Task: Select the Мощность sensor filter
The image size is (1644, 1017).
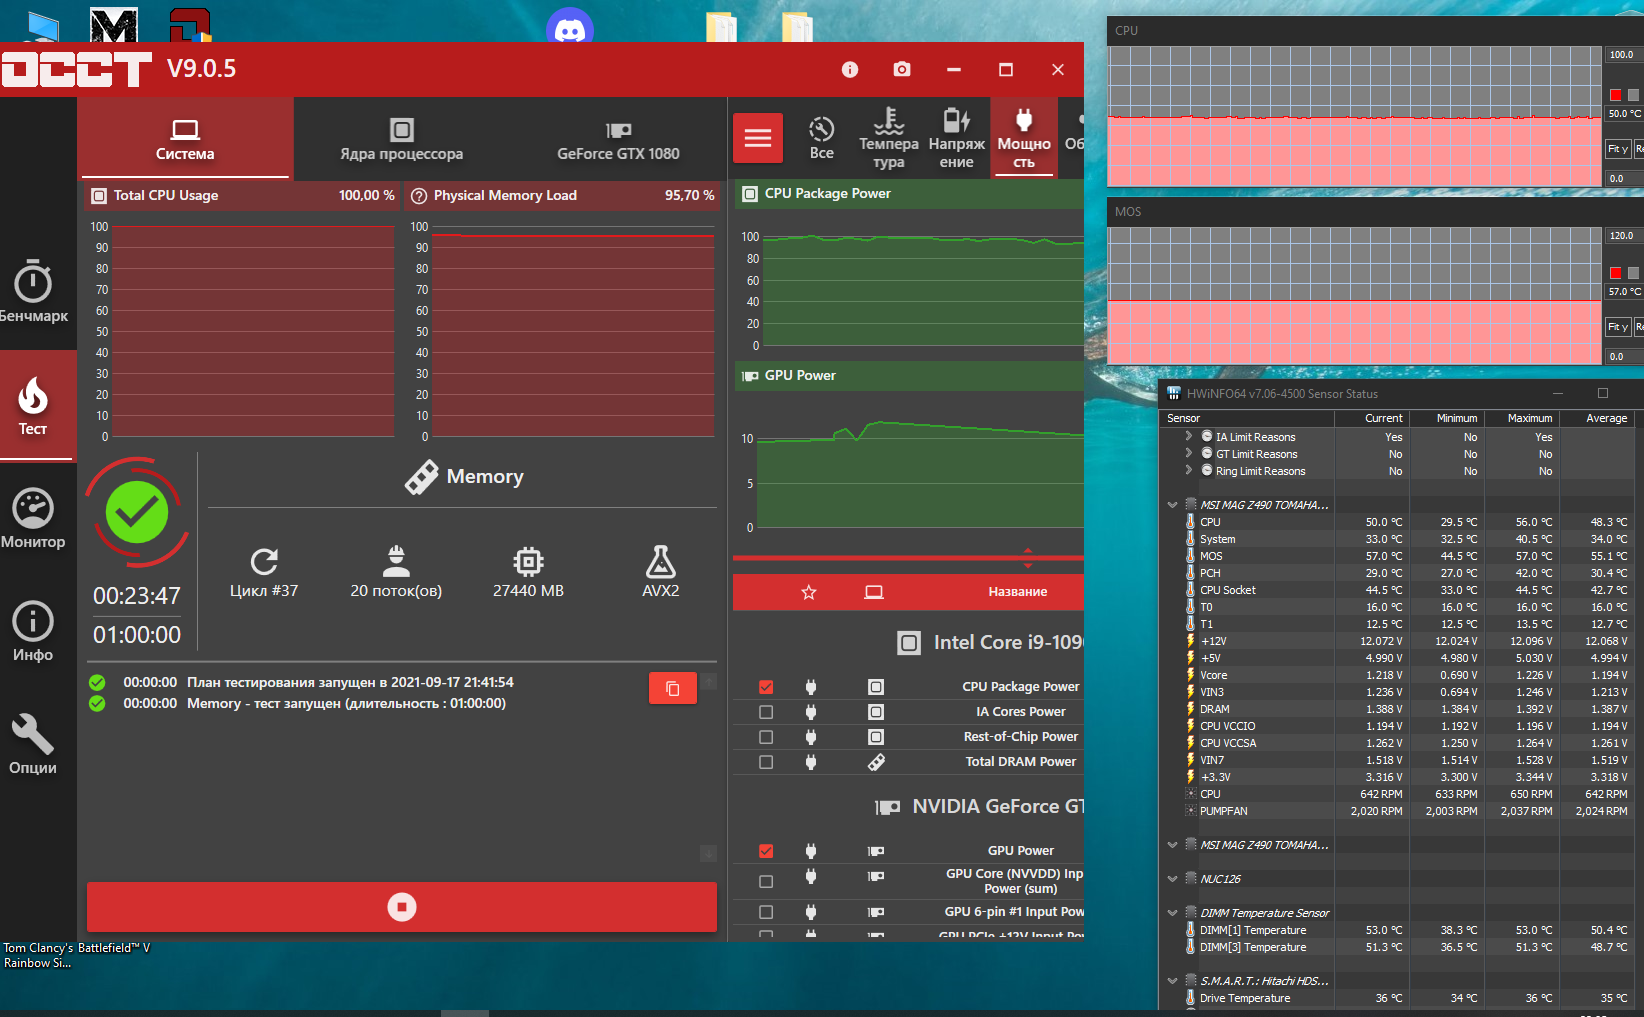Action: click(x=1024, y=138)
